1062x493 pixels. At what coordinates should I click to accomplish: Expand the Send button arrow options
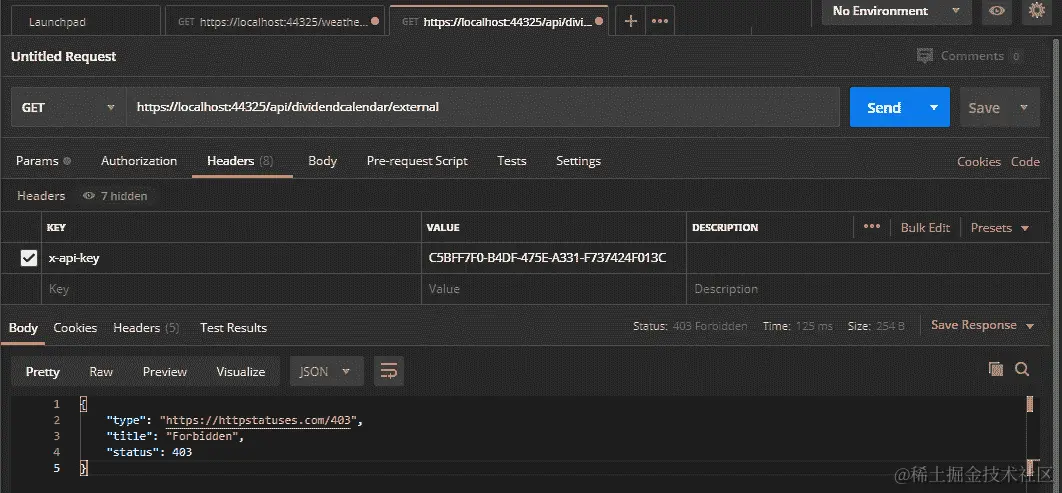[x=934, y=107]
